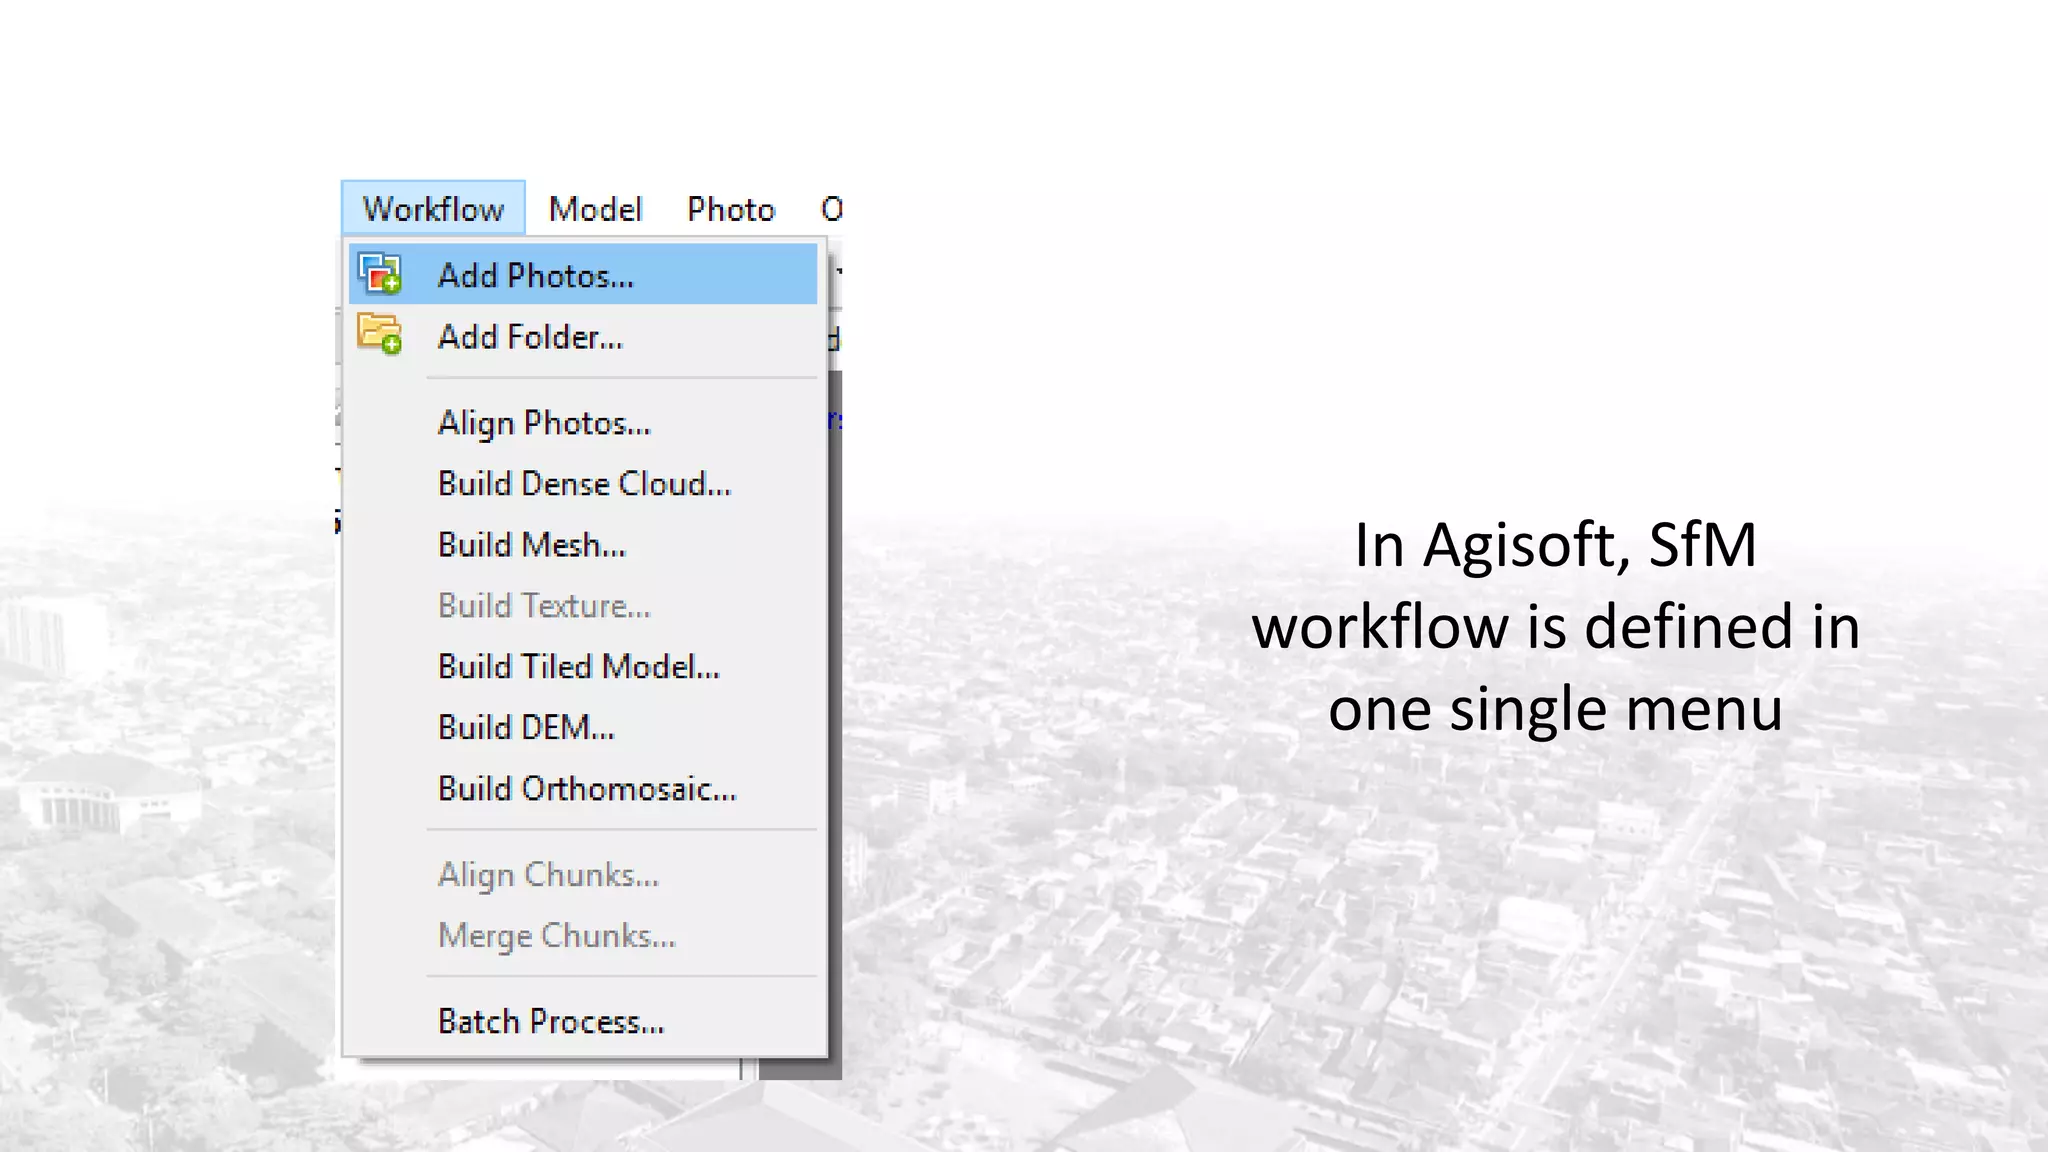Image resolution: width=2048 pixels, height=1152 pixels.
Task: Select Build DEM... option
Action: (583, 728)
